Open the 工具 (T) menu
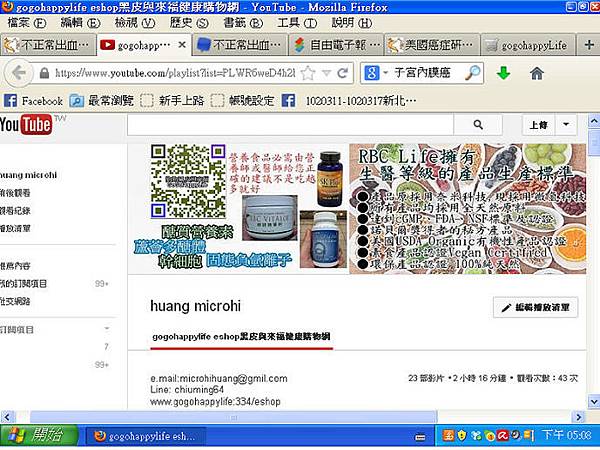Viewport: 600px width, 450px height. (297, 23)
